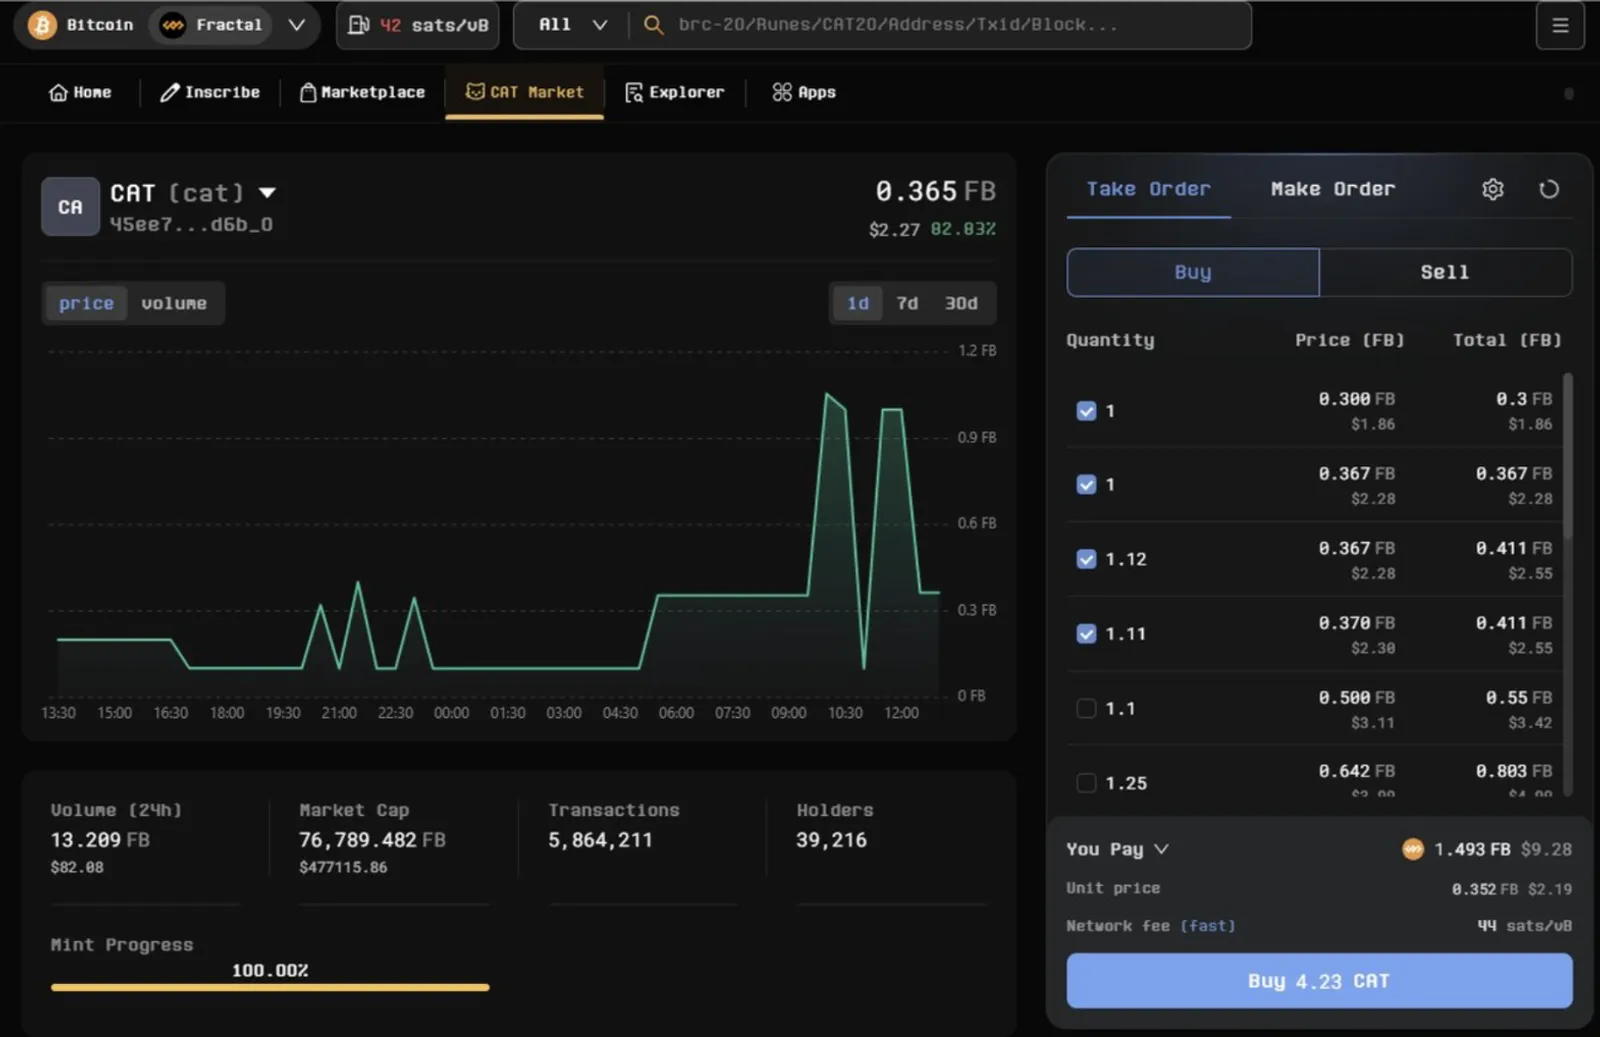Uncheck the 1.12 quantity order
Viewport: 1600px width, 1037px height.
tap(1086, 559)
